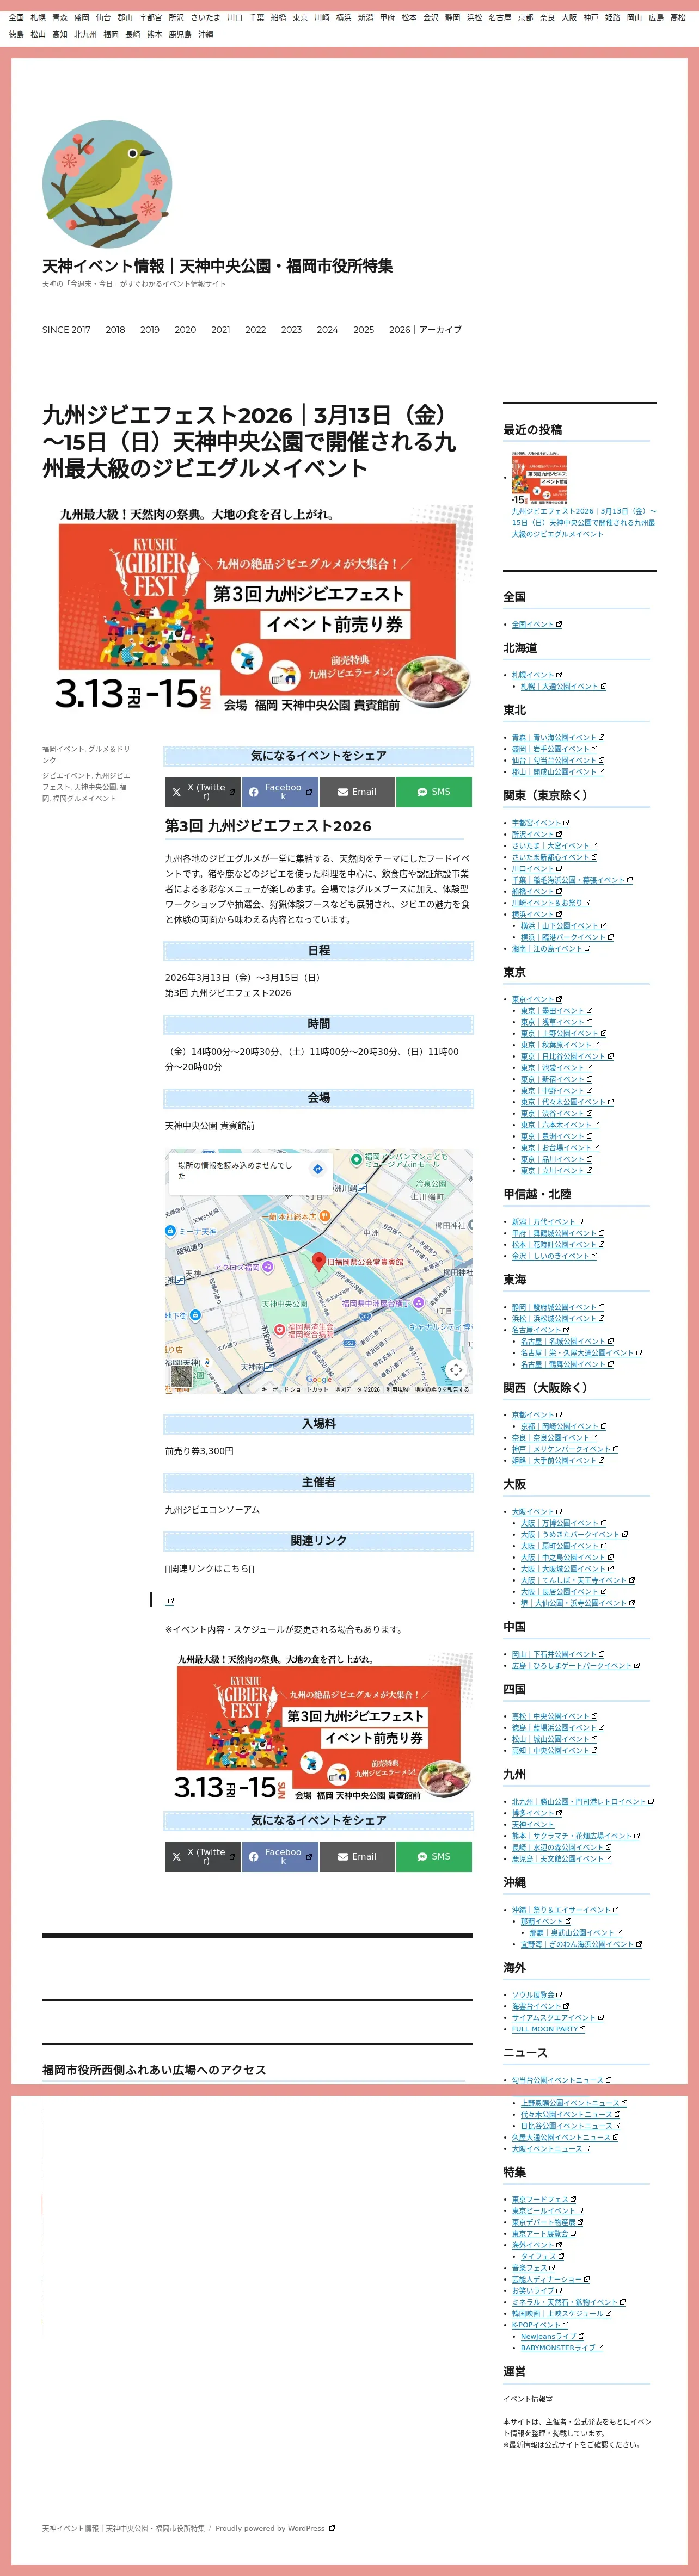Viewport: 699px width, 2576px height.
Task: Open the 2023 archive menu item
Action: [x=291, y=329]
